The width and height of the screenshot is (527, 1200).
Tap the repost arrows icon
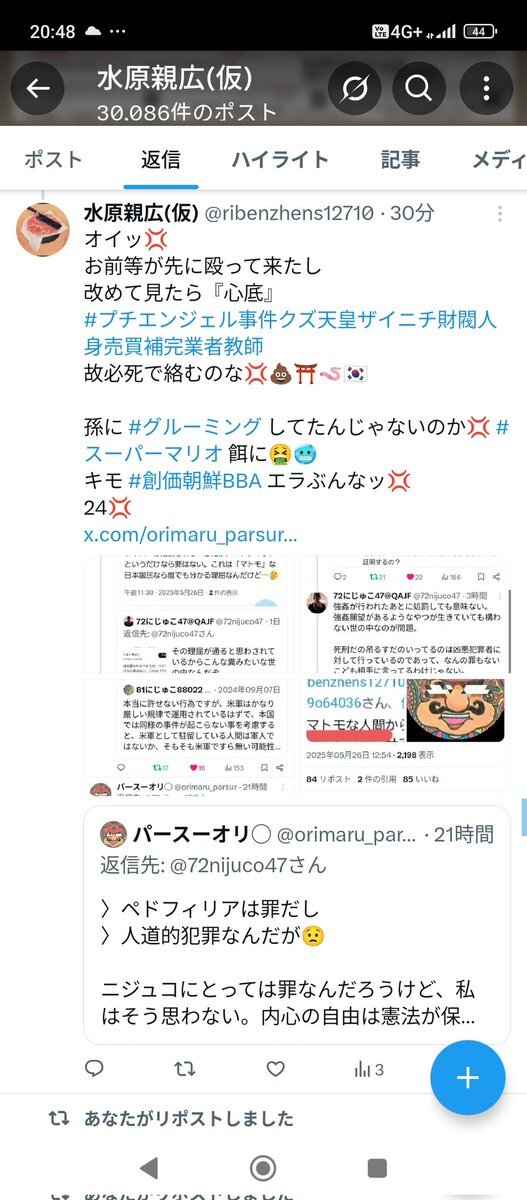click(185, 1069)
